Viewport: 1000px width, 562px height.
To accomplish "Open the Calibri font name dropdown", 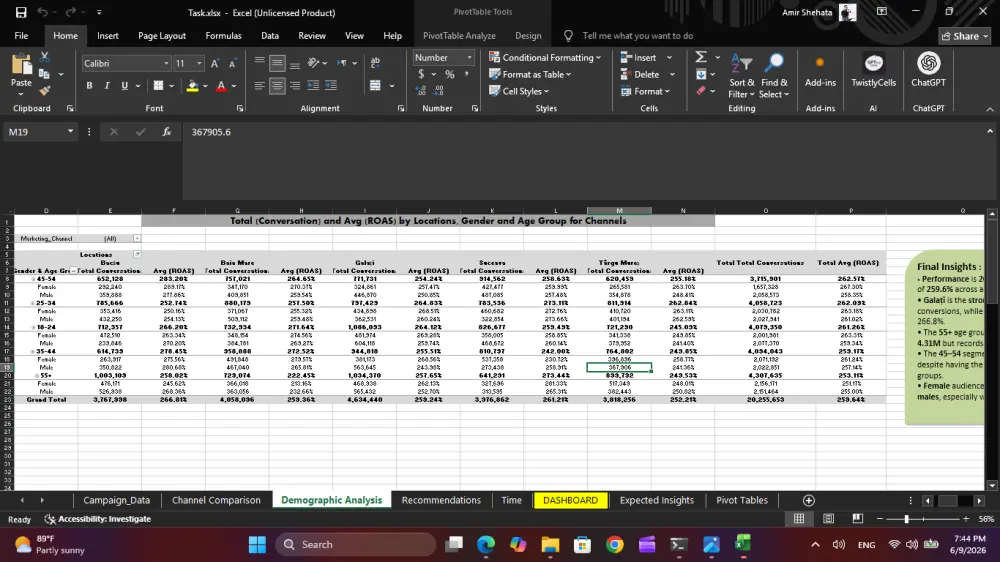I will pos(166,63).
